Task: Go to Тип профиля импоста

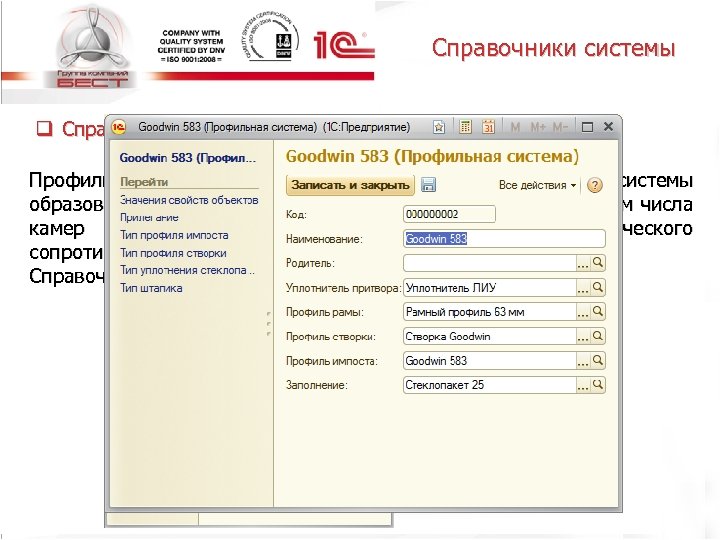Action: pyautogui.click(x=174, y=235)
